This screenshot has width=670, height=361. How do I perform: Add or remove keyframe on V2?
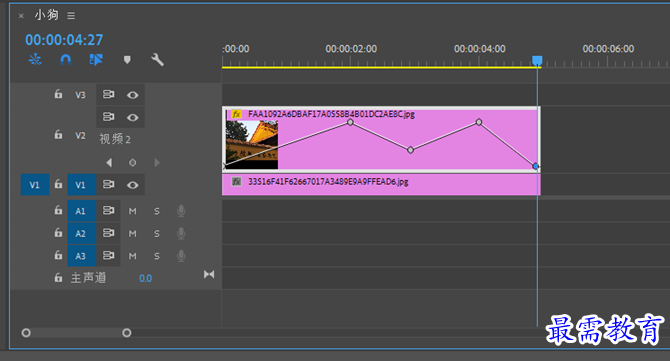tap(132, 163)
